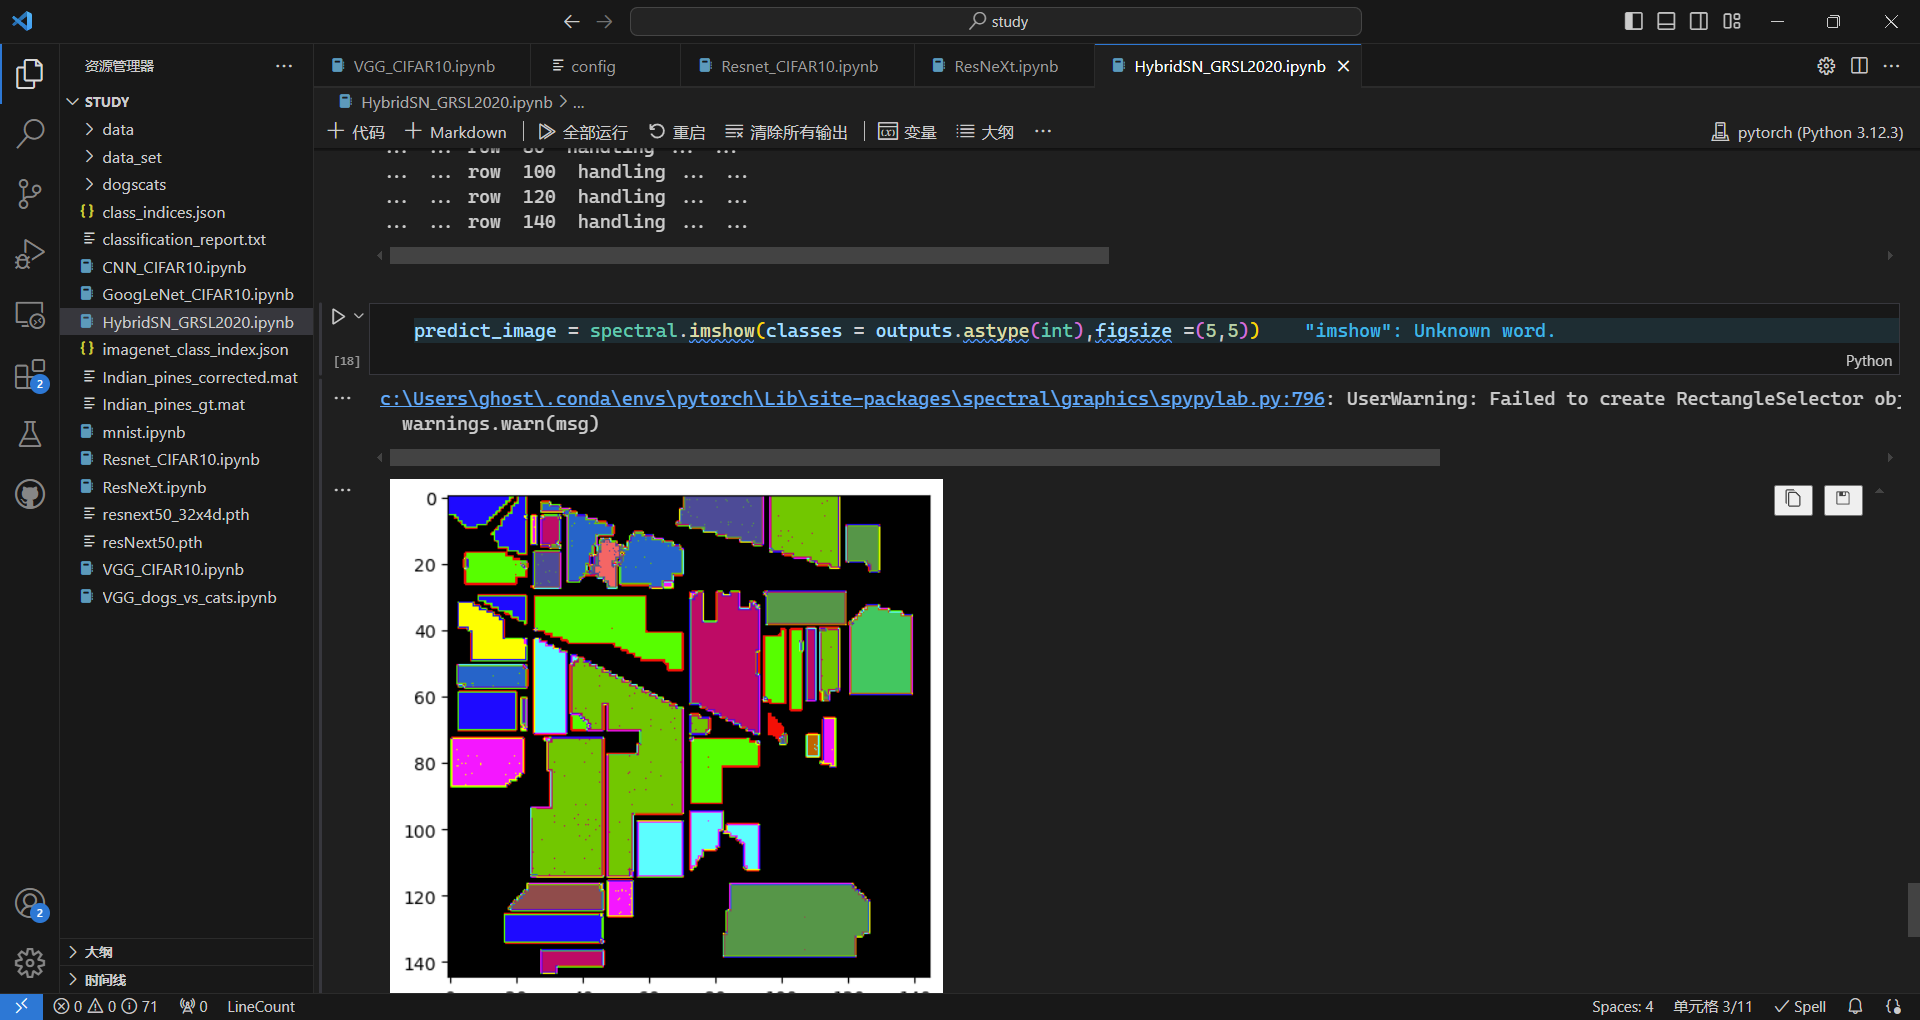This screenshot has width=1920, height=1020.
Task: Open the run cell options dropdown arrow
Action: point(359,316)
